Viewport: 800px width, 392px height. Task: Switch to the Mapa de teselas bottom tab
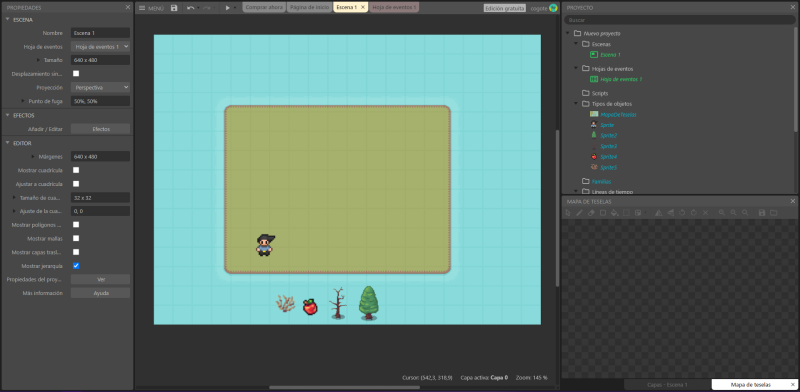[x=751, y=384]
